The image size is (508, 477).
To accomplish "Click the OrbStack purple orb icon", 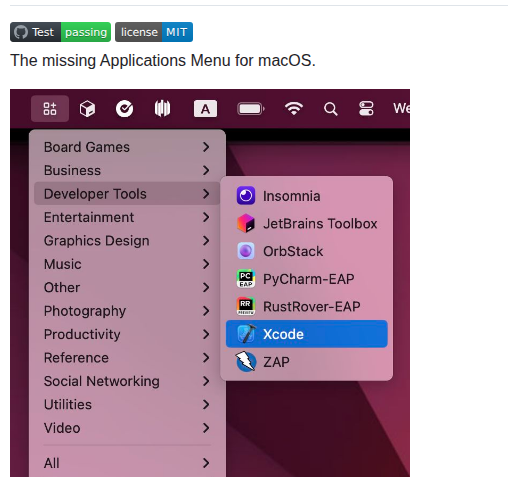I will click(246, 251).
